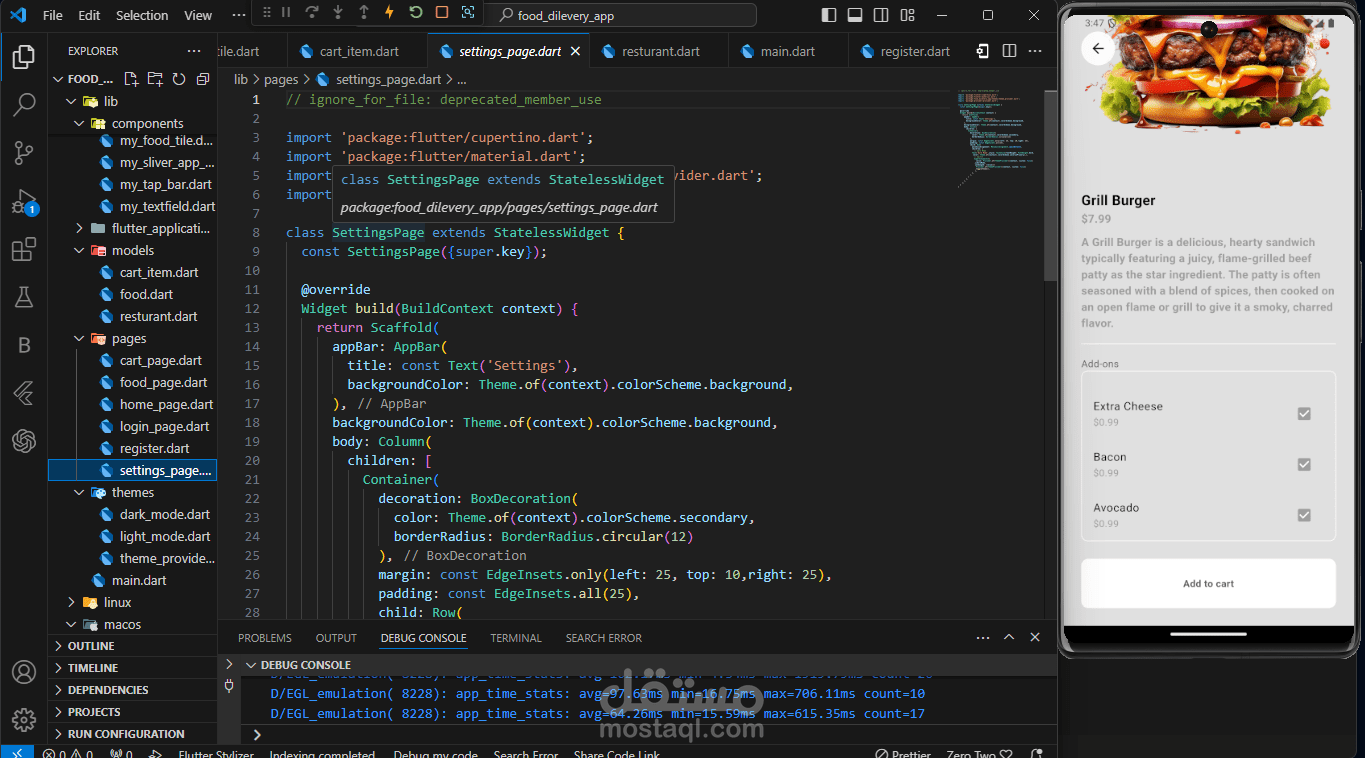The width and height of the screenshot is (1365, 758).
Task: Click the debug Step Into button
Action: (x=338, y=14)
